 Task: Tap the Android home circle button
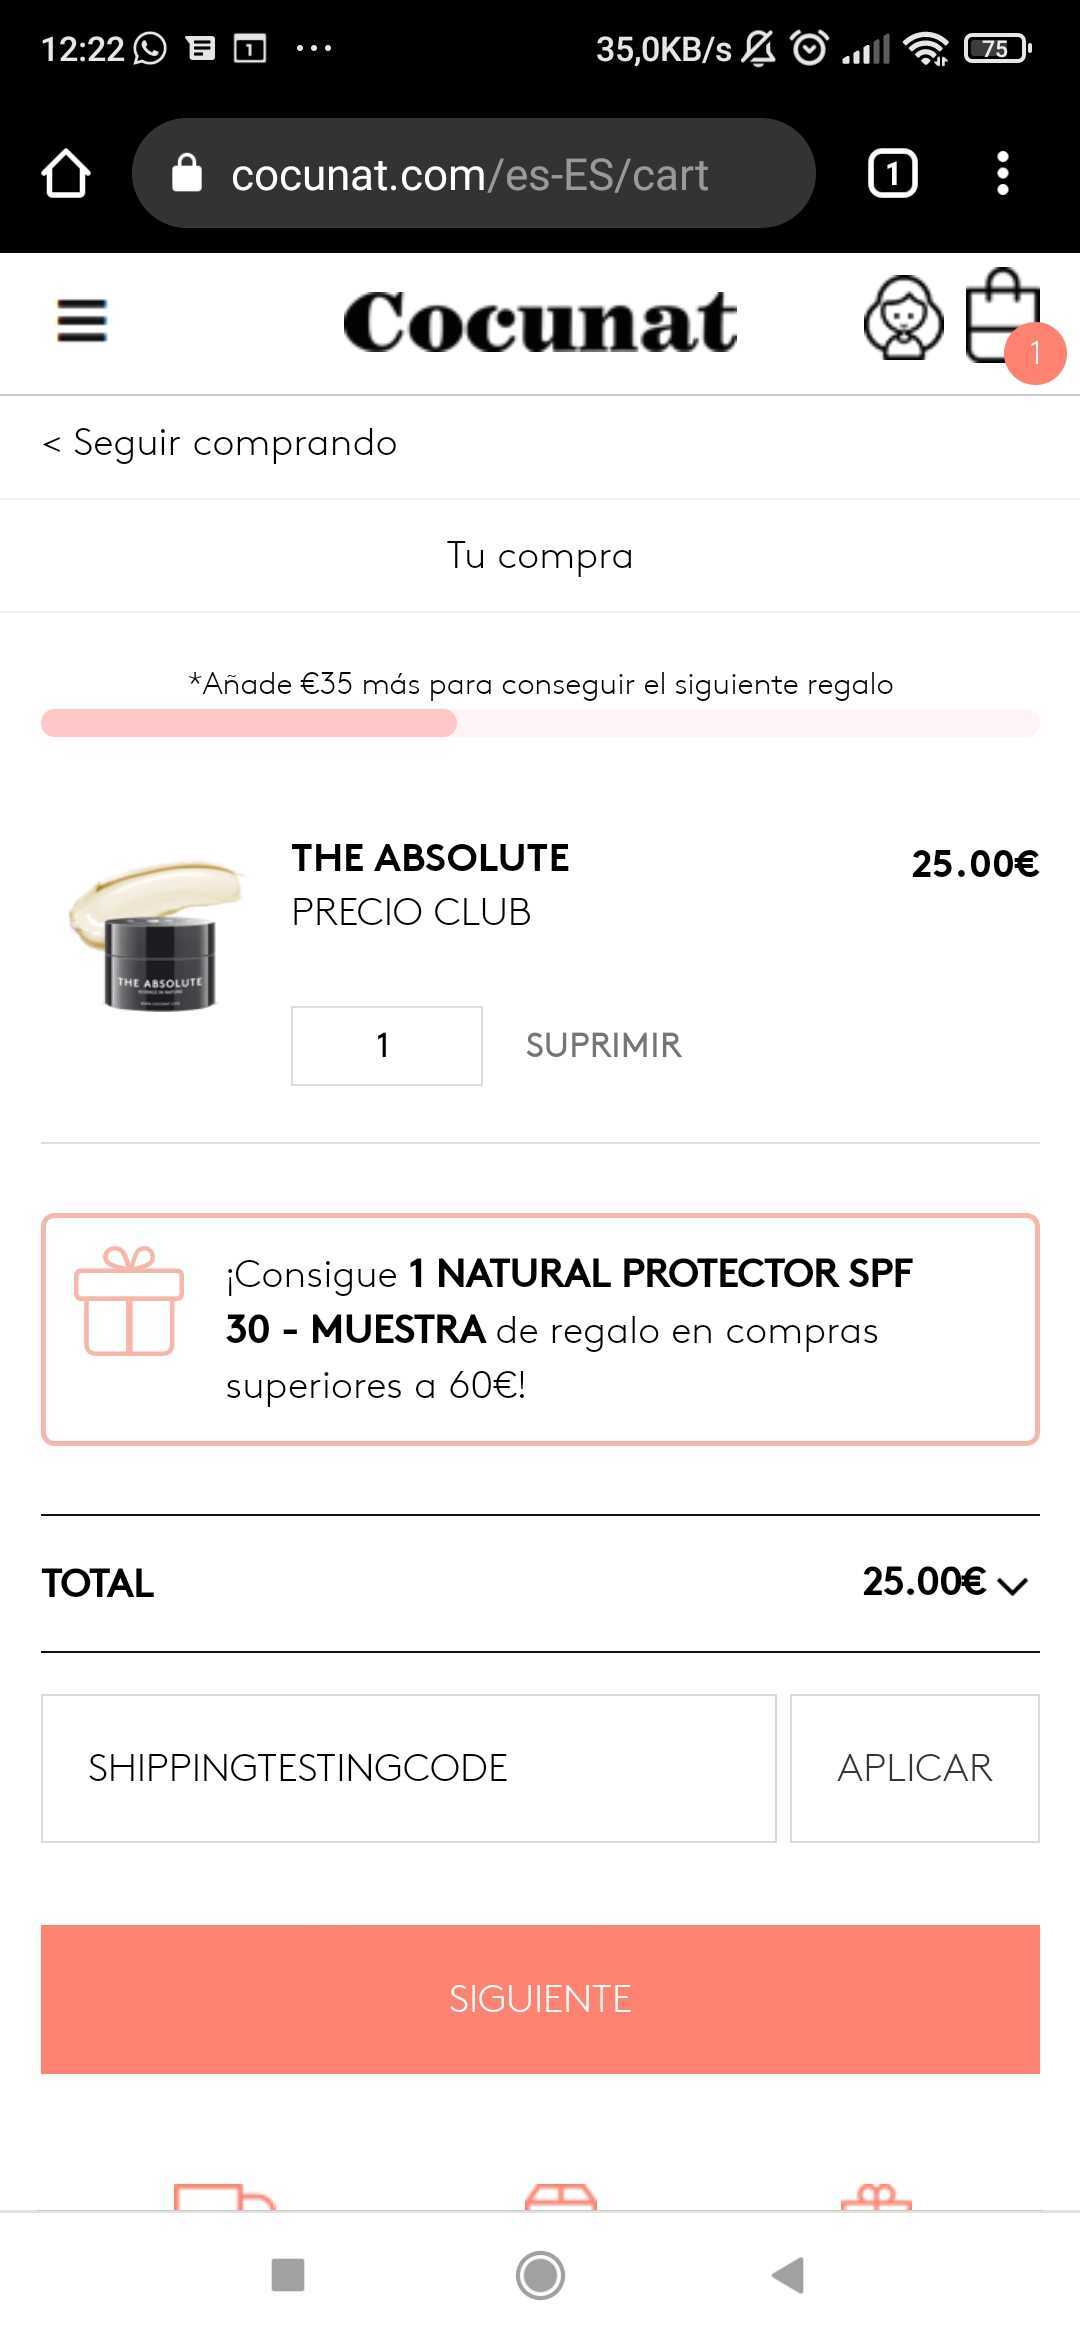coord(540,2275)
